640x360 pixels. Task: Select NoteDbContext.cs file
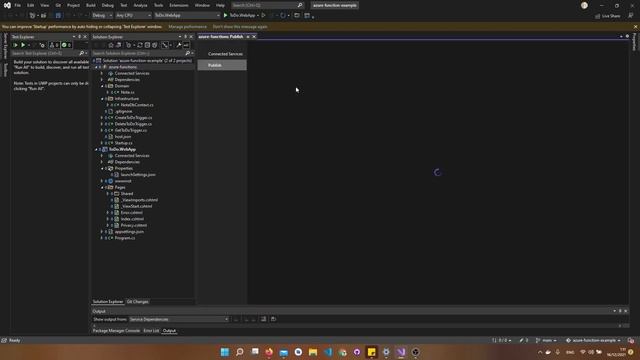137,105
